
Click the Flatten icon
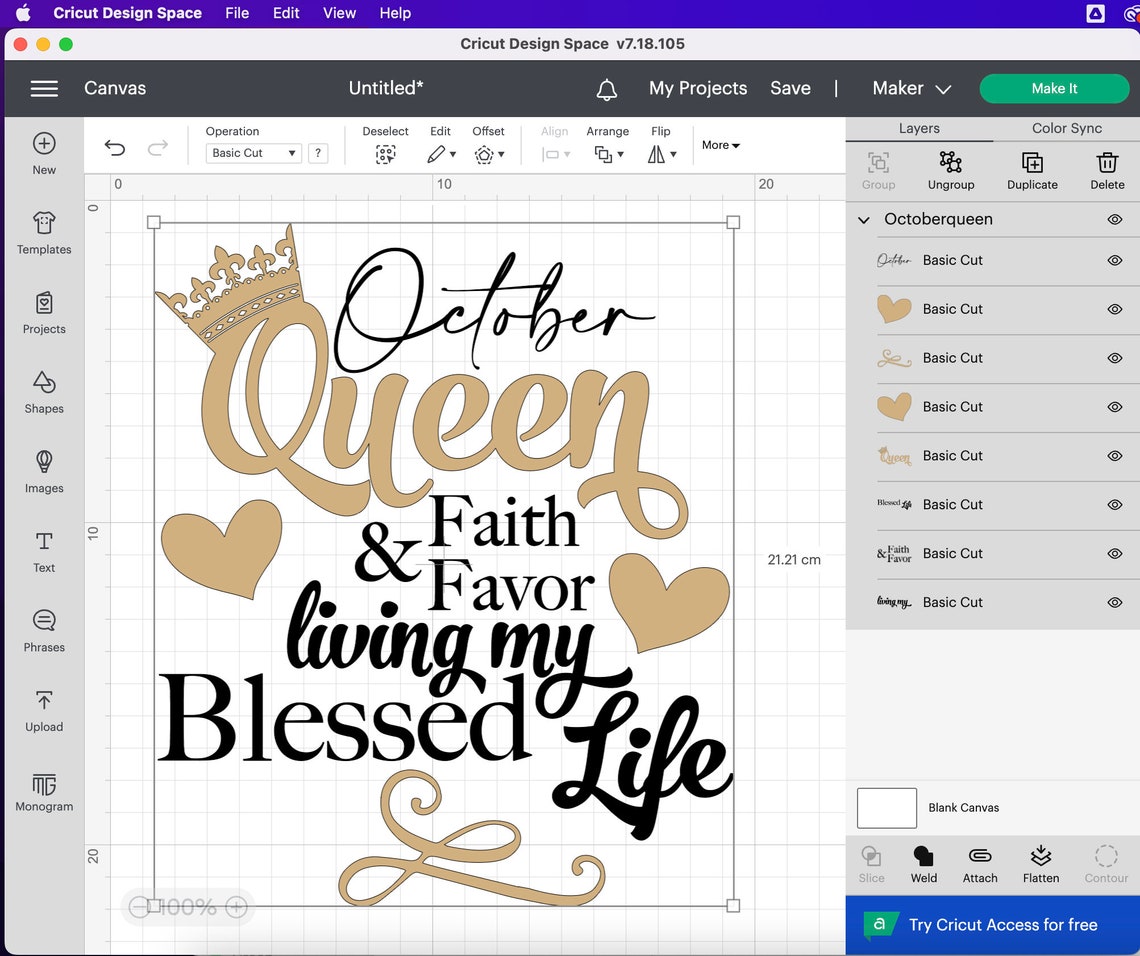pyautogui.click(x=1040, y=862)
